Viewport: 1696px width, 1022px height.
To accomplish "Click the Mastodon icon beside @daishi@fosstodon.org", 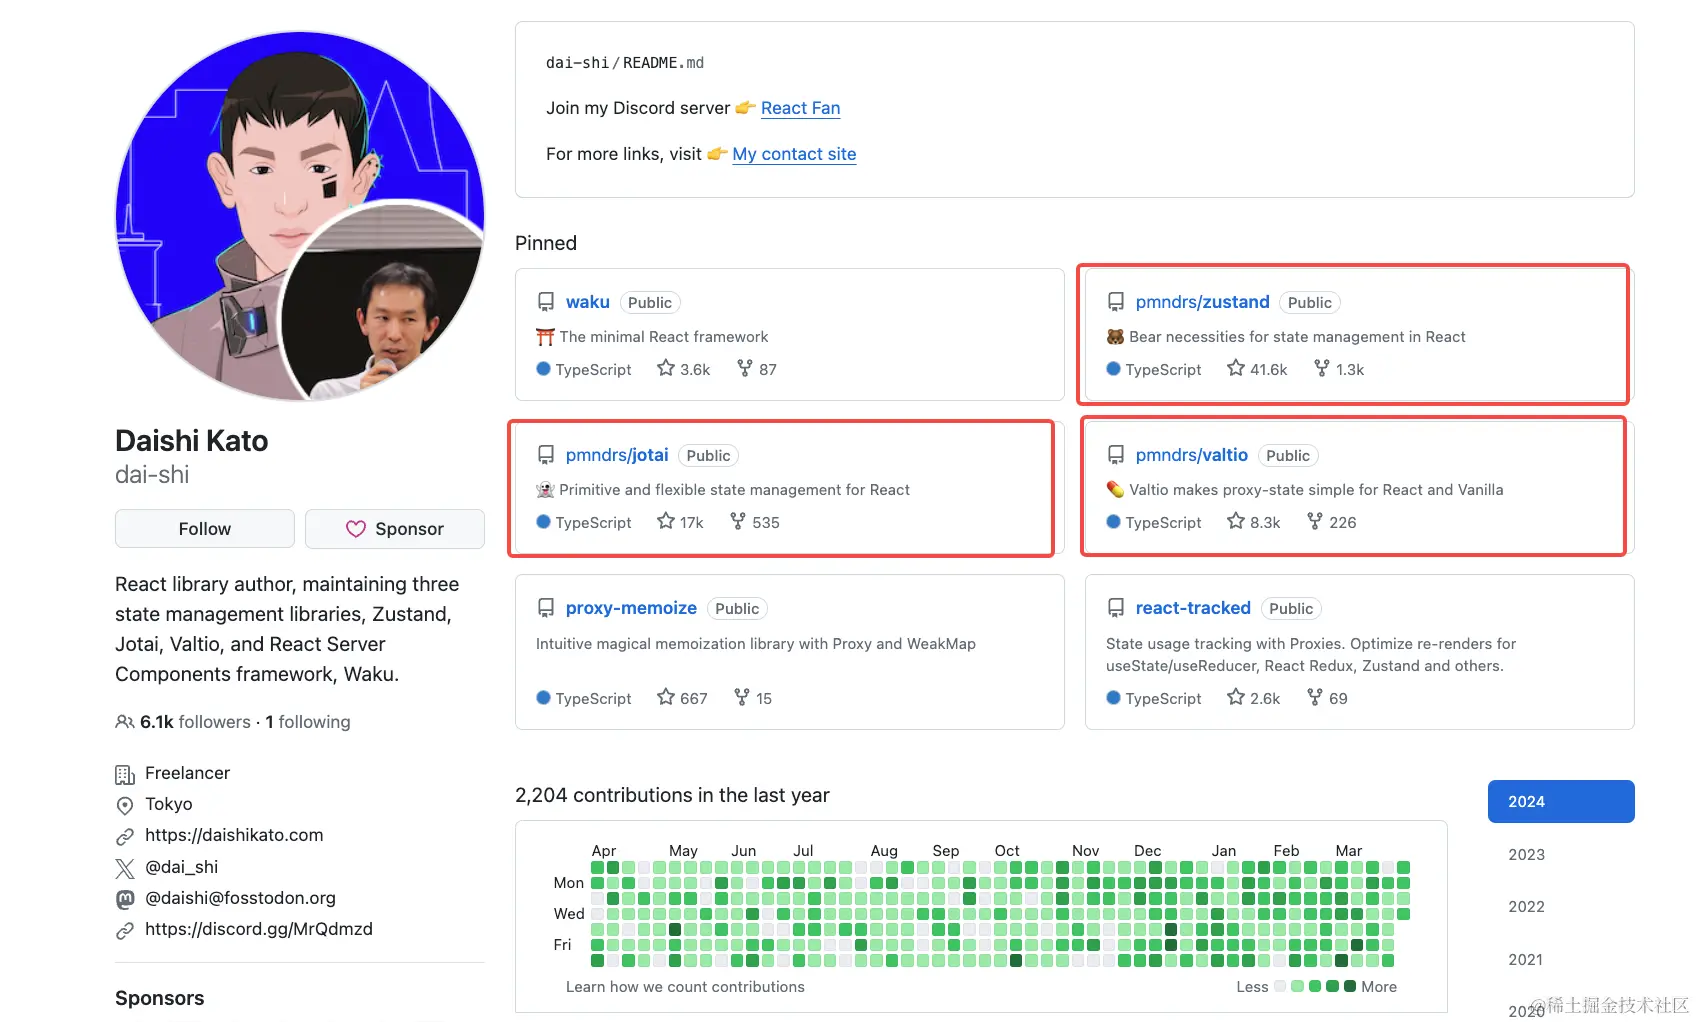I will coord(125,899).
